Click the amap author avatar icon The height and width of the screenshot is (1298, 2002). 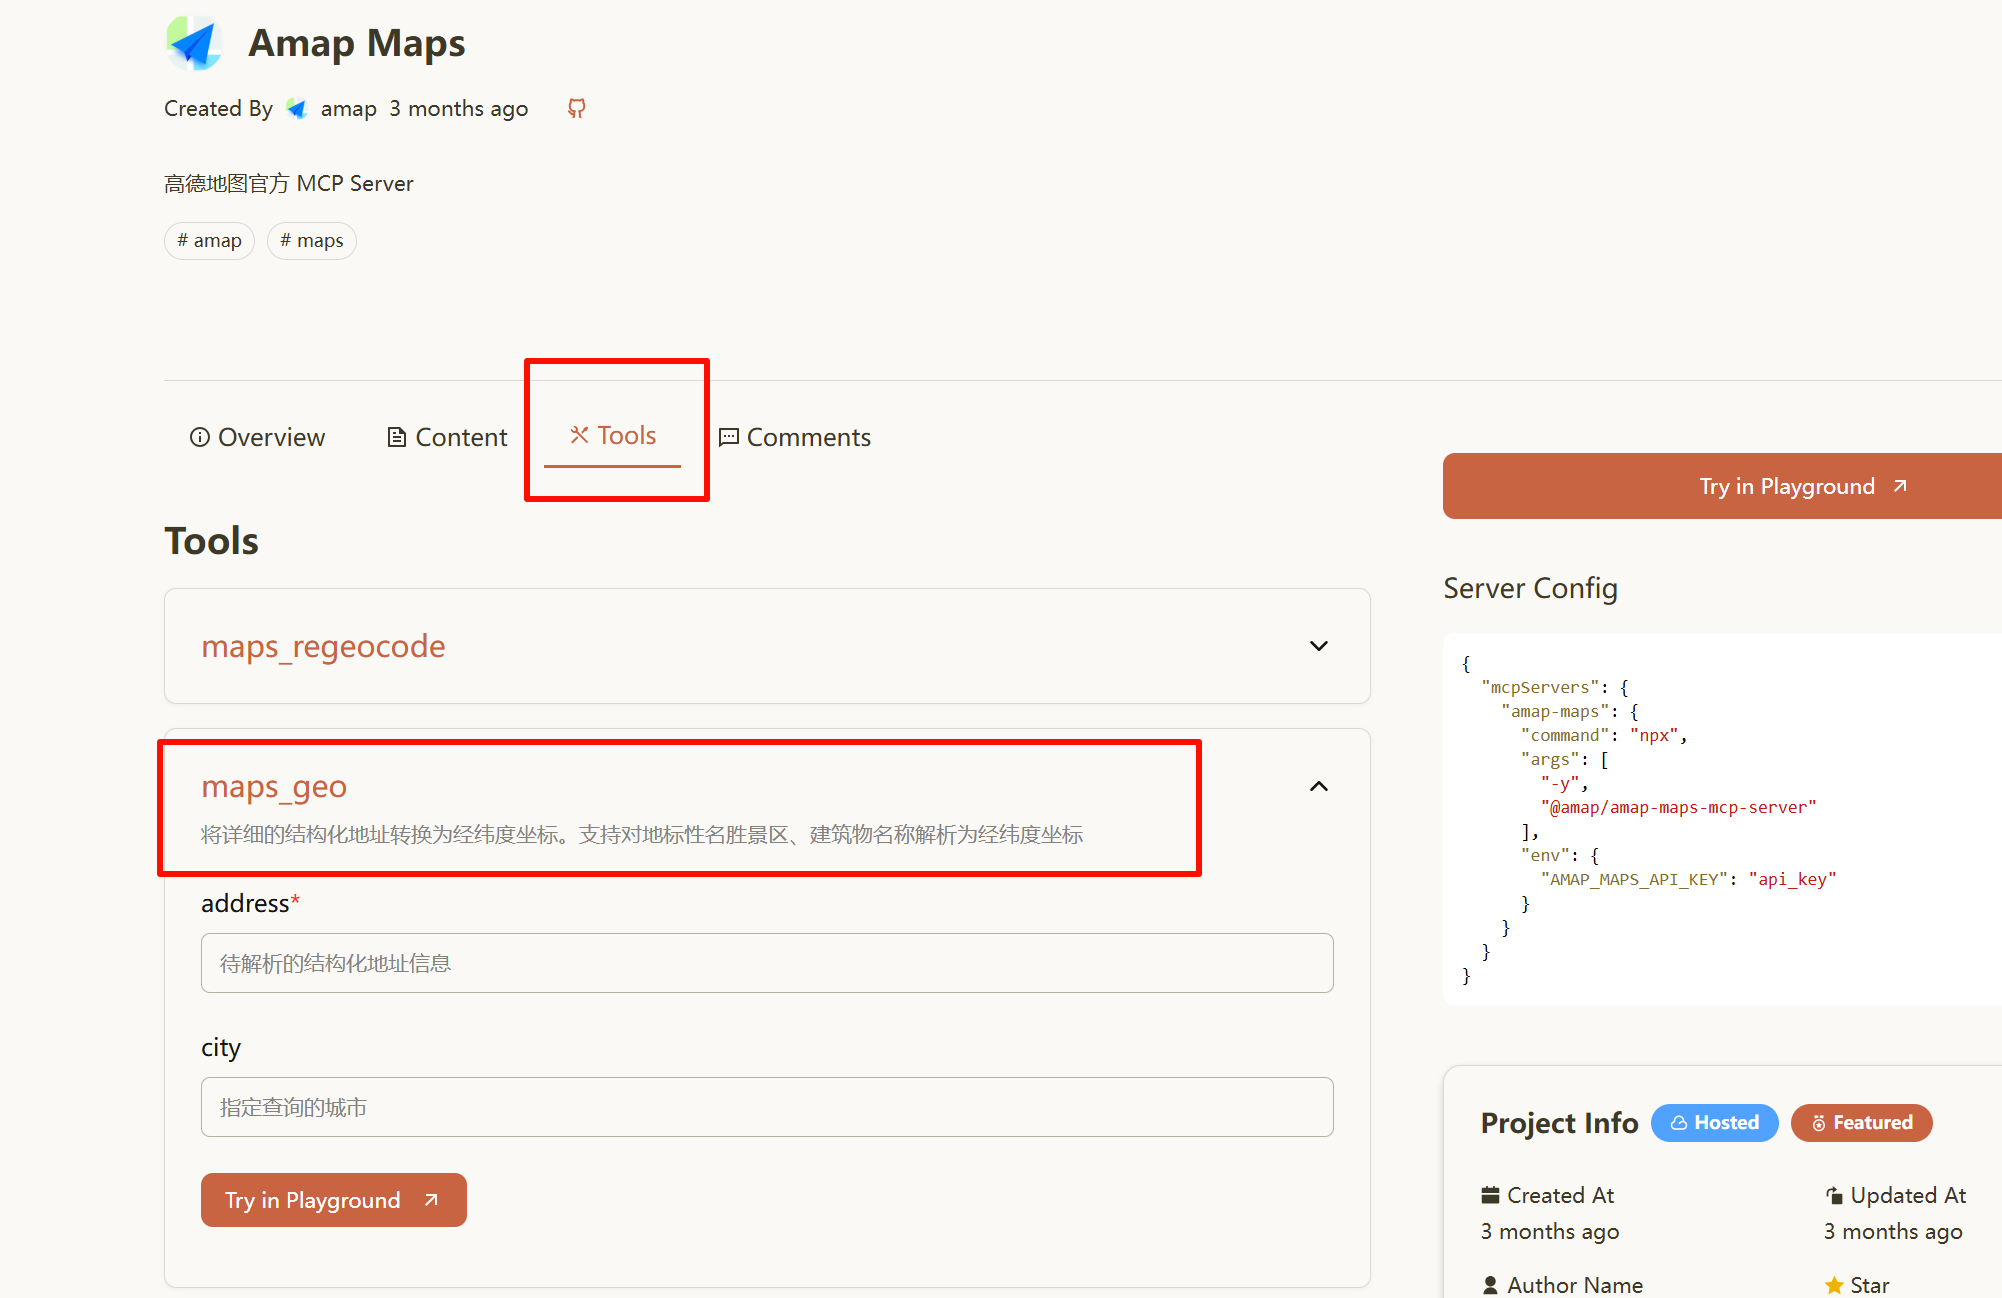pyautogui.click(x=297, y=108)
